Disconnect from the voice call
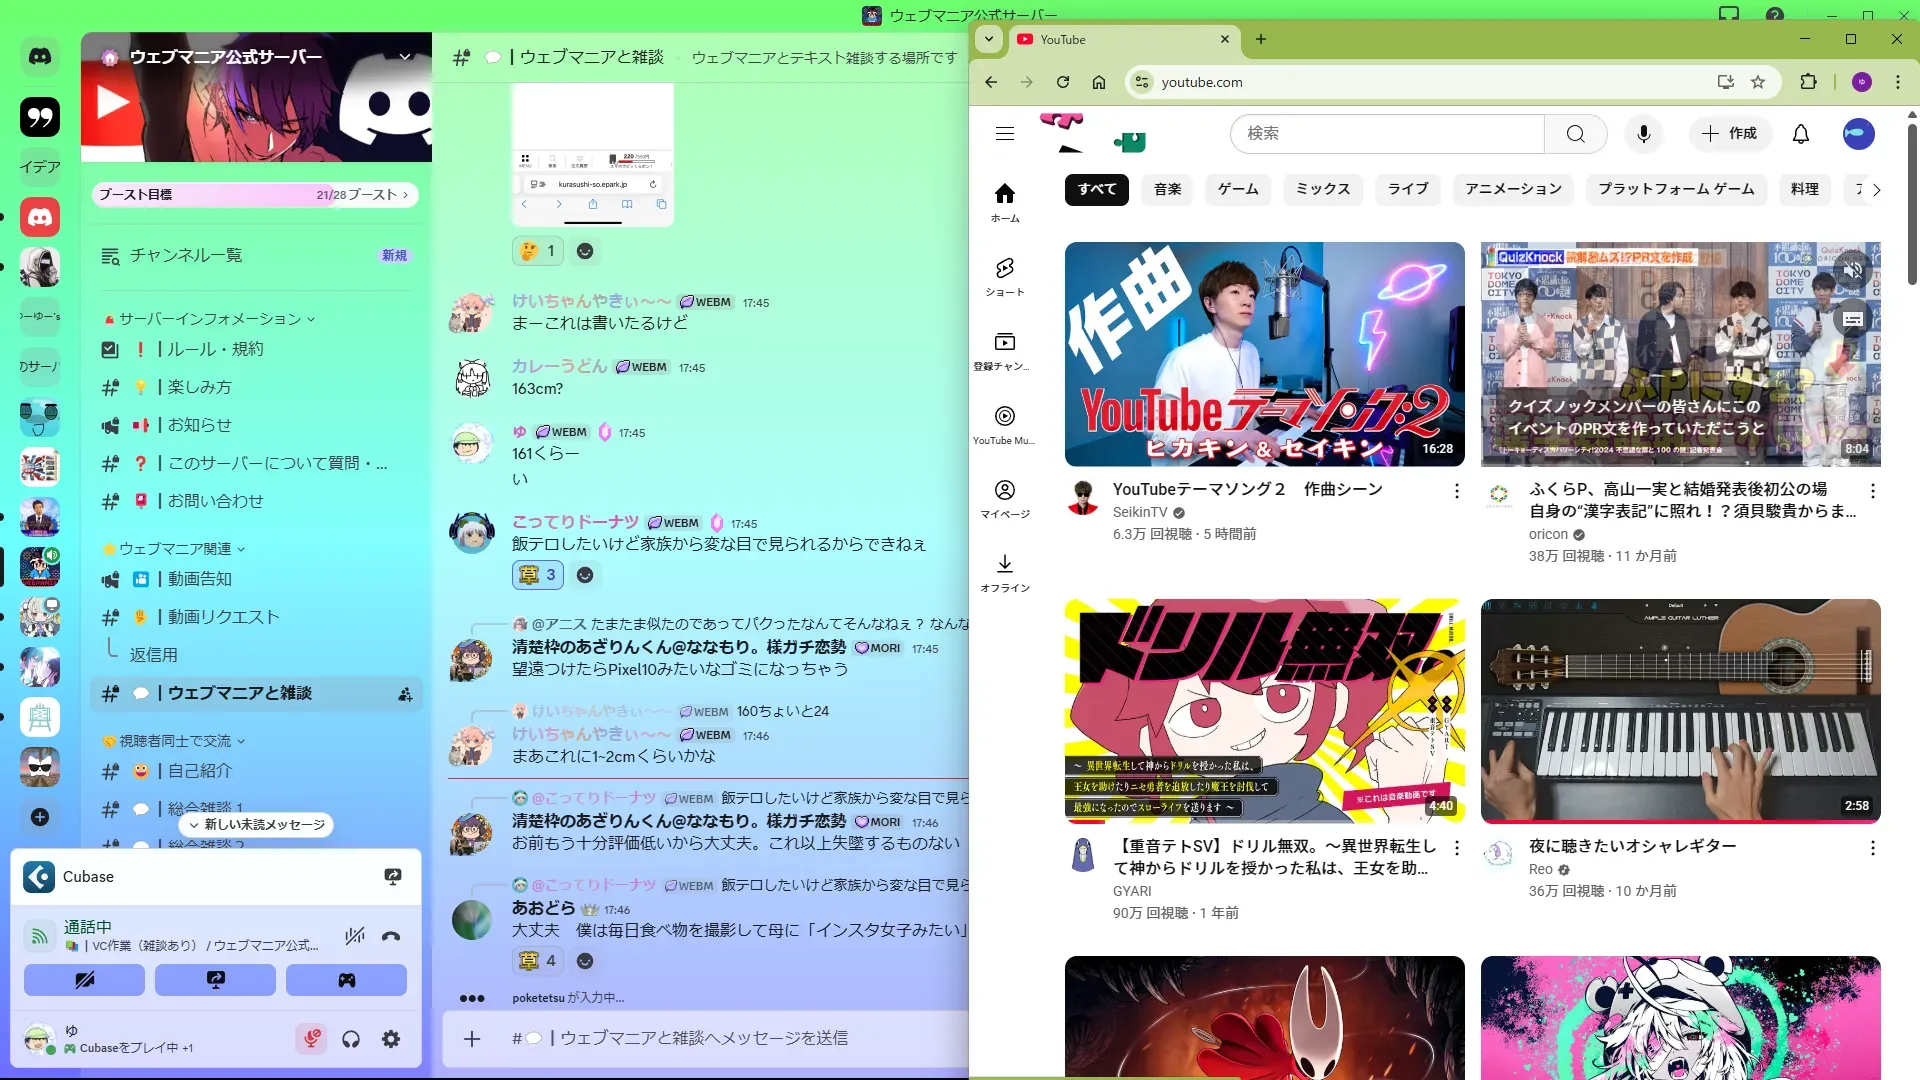Viewport: 1920px width, 1080px height. point(391,936)
